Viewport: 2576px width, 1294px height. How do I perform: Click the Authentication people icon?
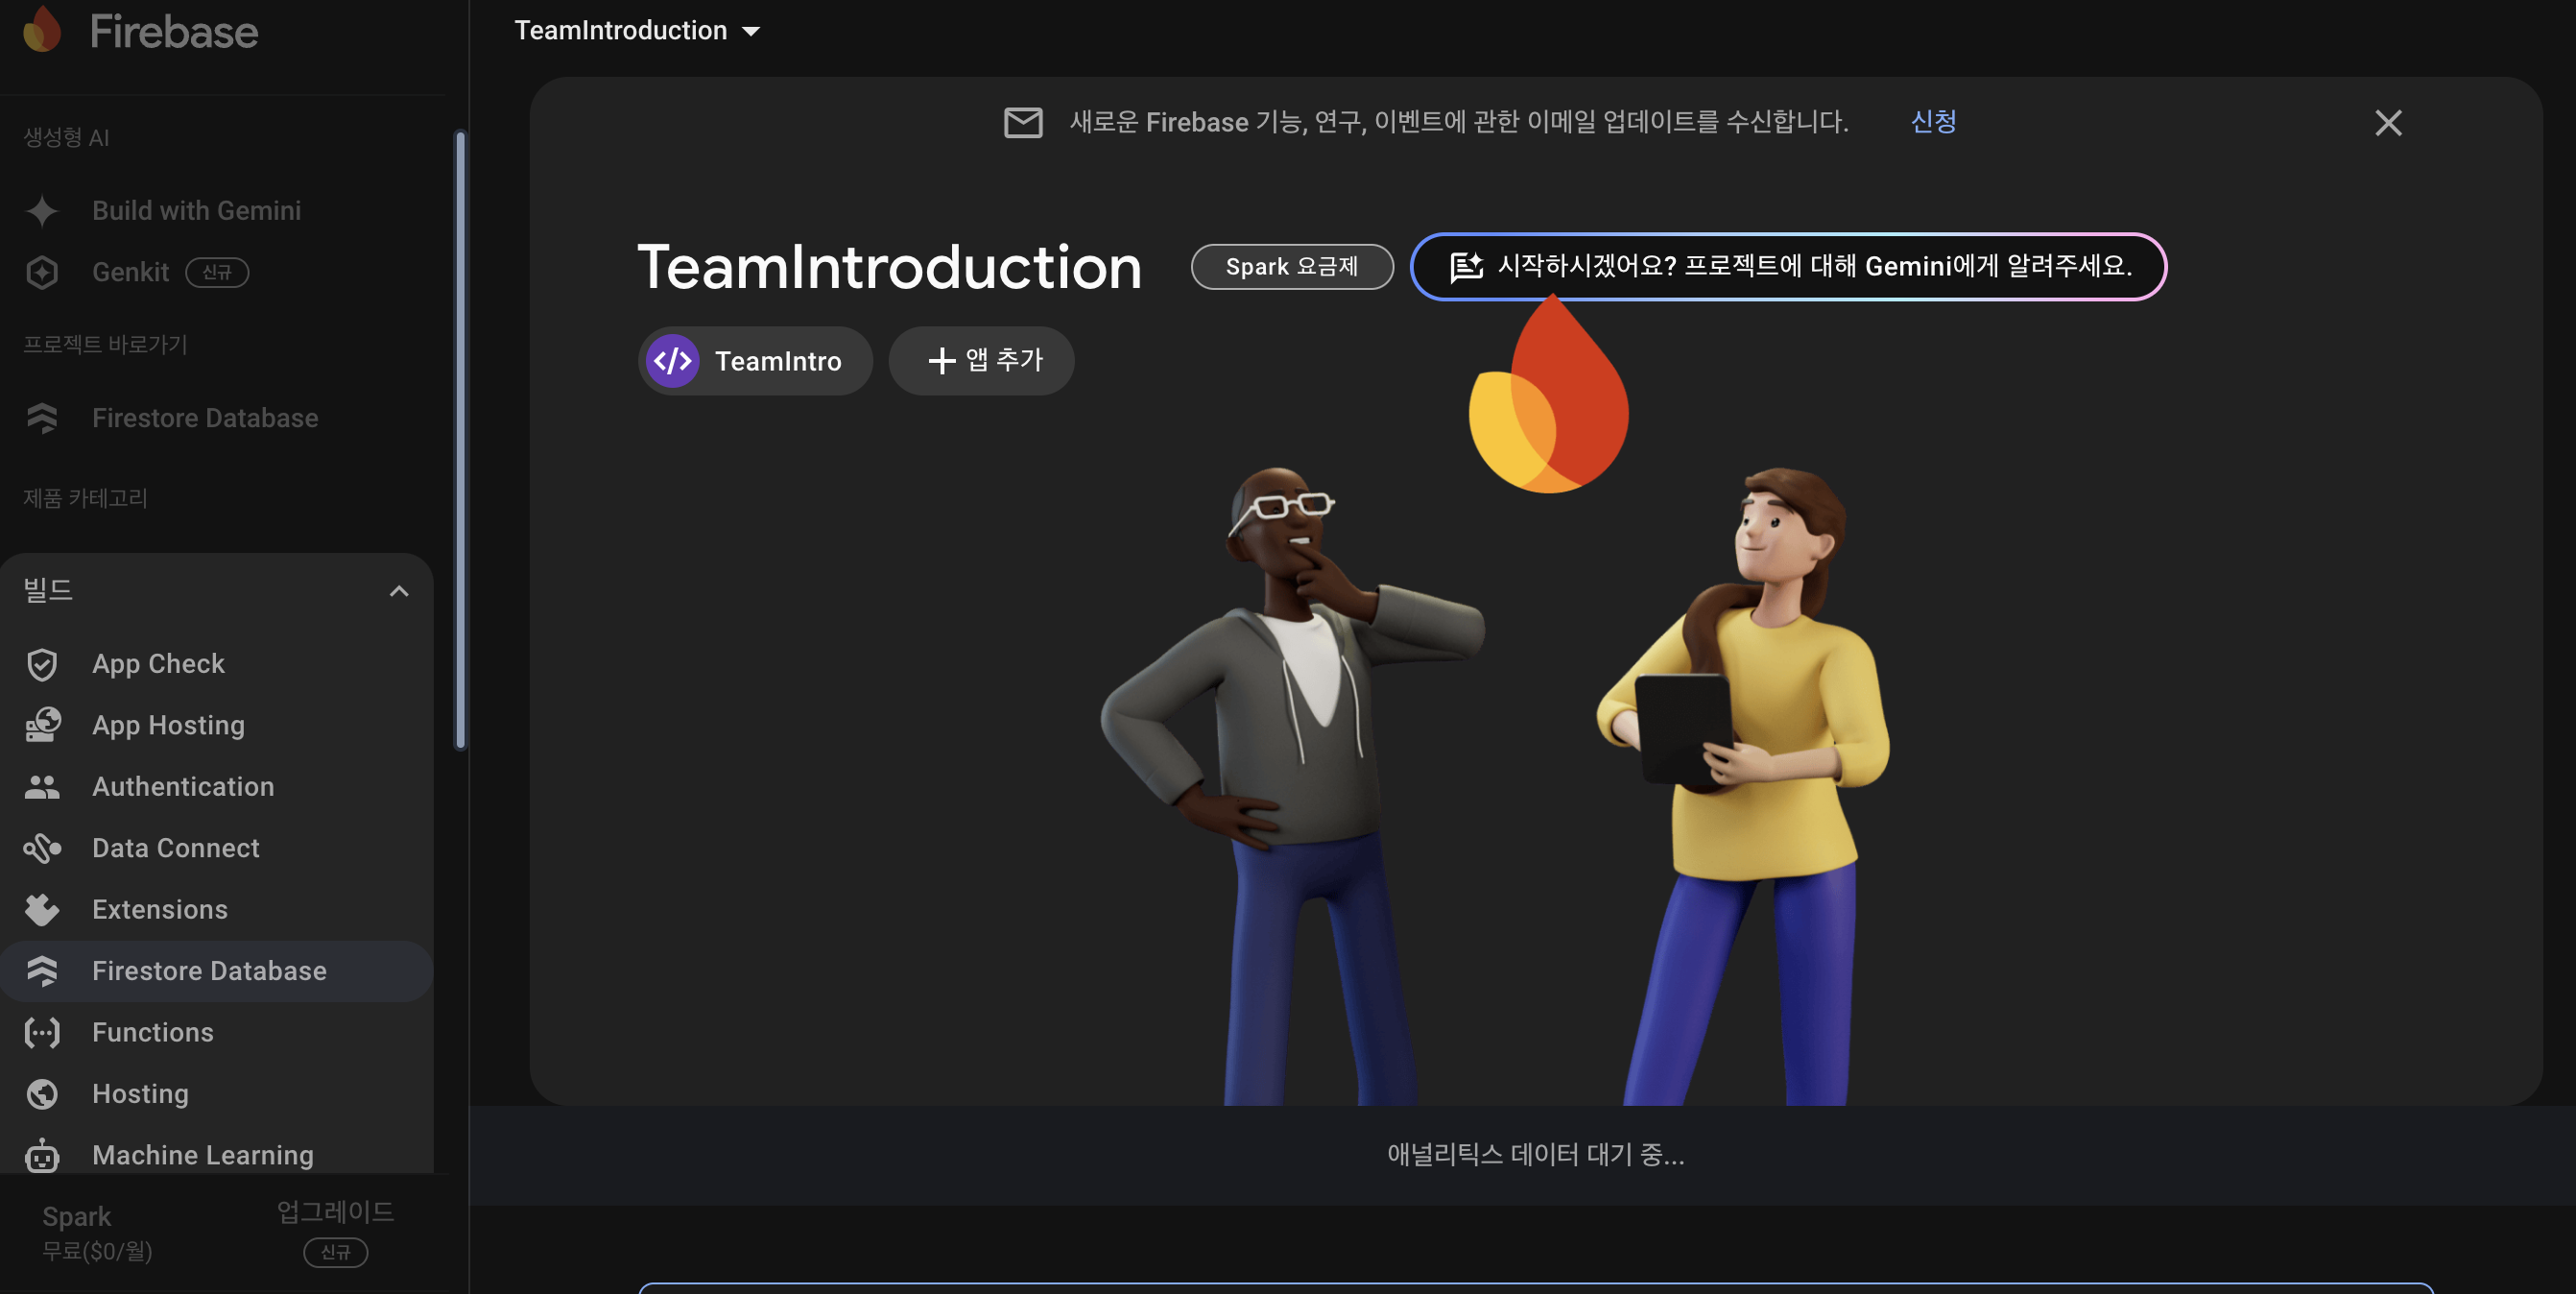pyautogui.click(x=42, y=787)
